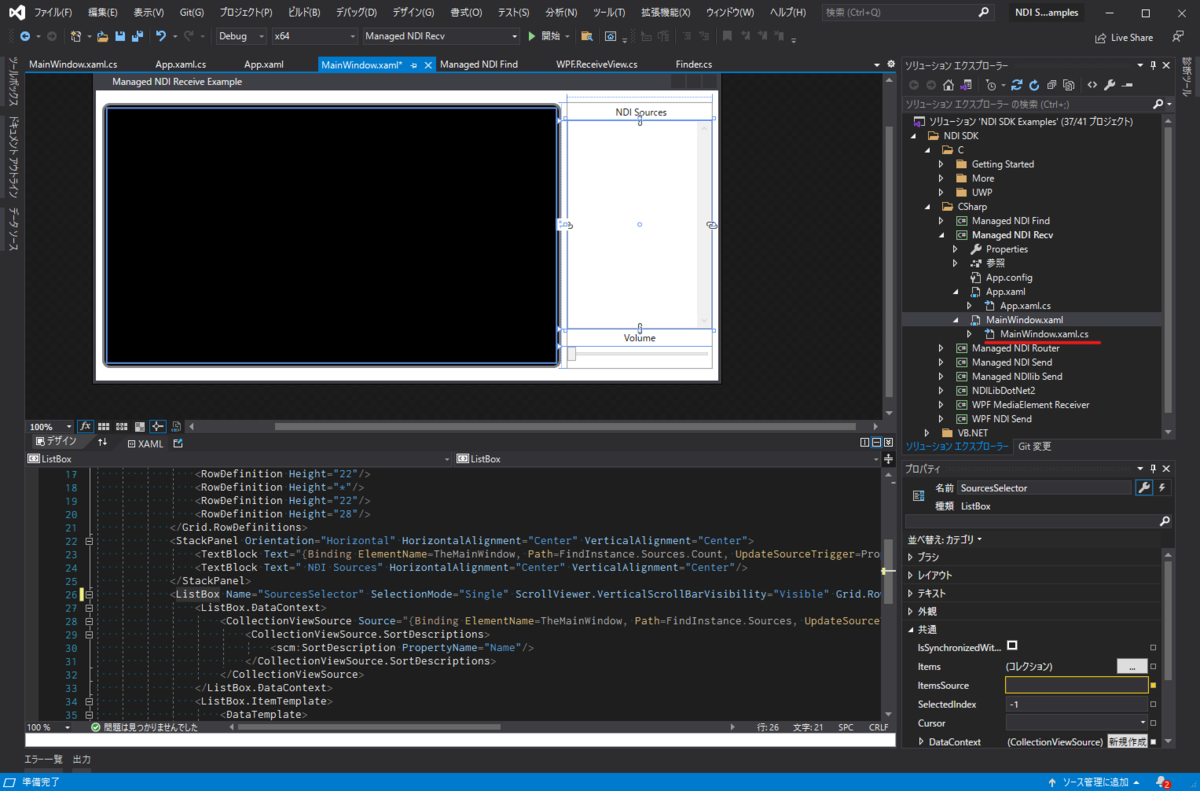Click the pop-out XAML icon
Screen dimensions: 1200x791
point(178,443)
